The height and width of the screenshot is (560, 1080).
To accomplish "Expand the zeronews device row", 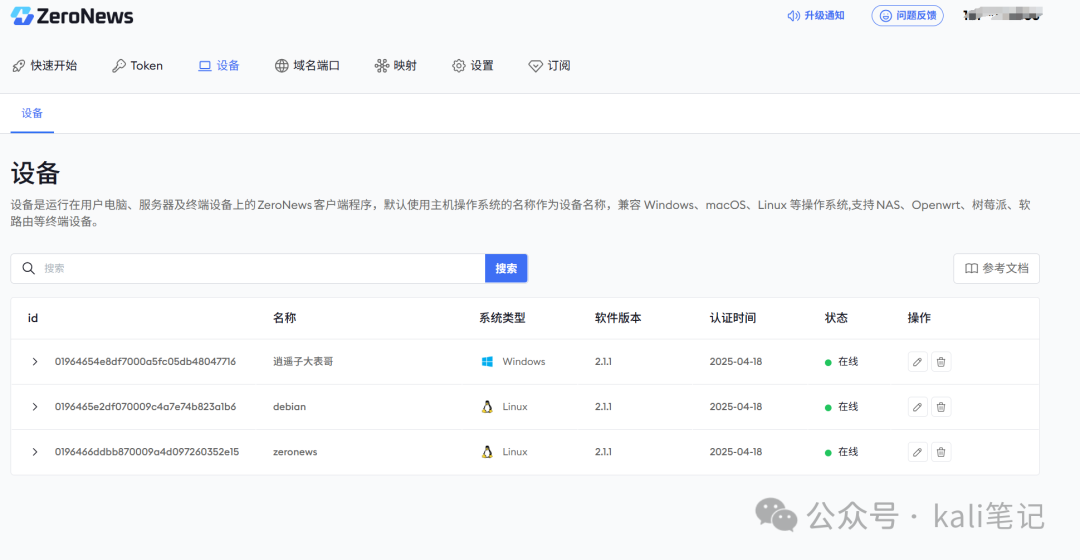I will click(35, 452).
